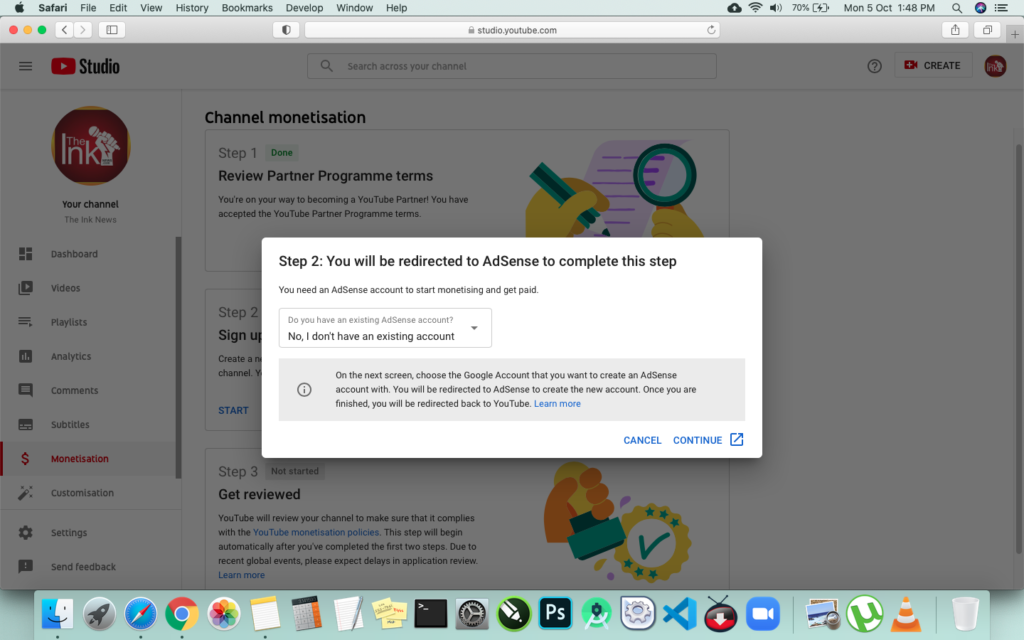Open the Help question mark icon
Screen dimensions: 1024x640
pyautogui.click(x=874, y=66)
